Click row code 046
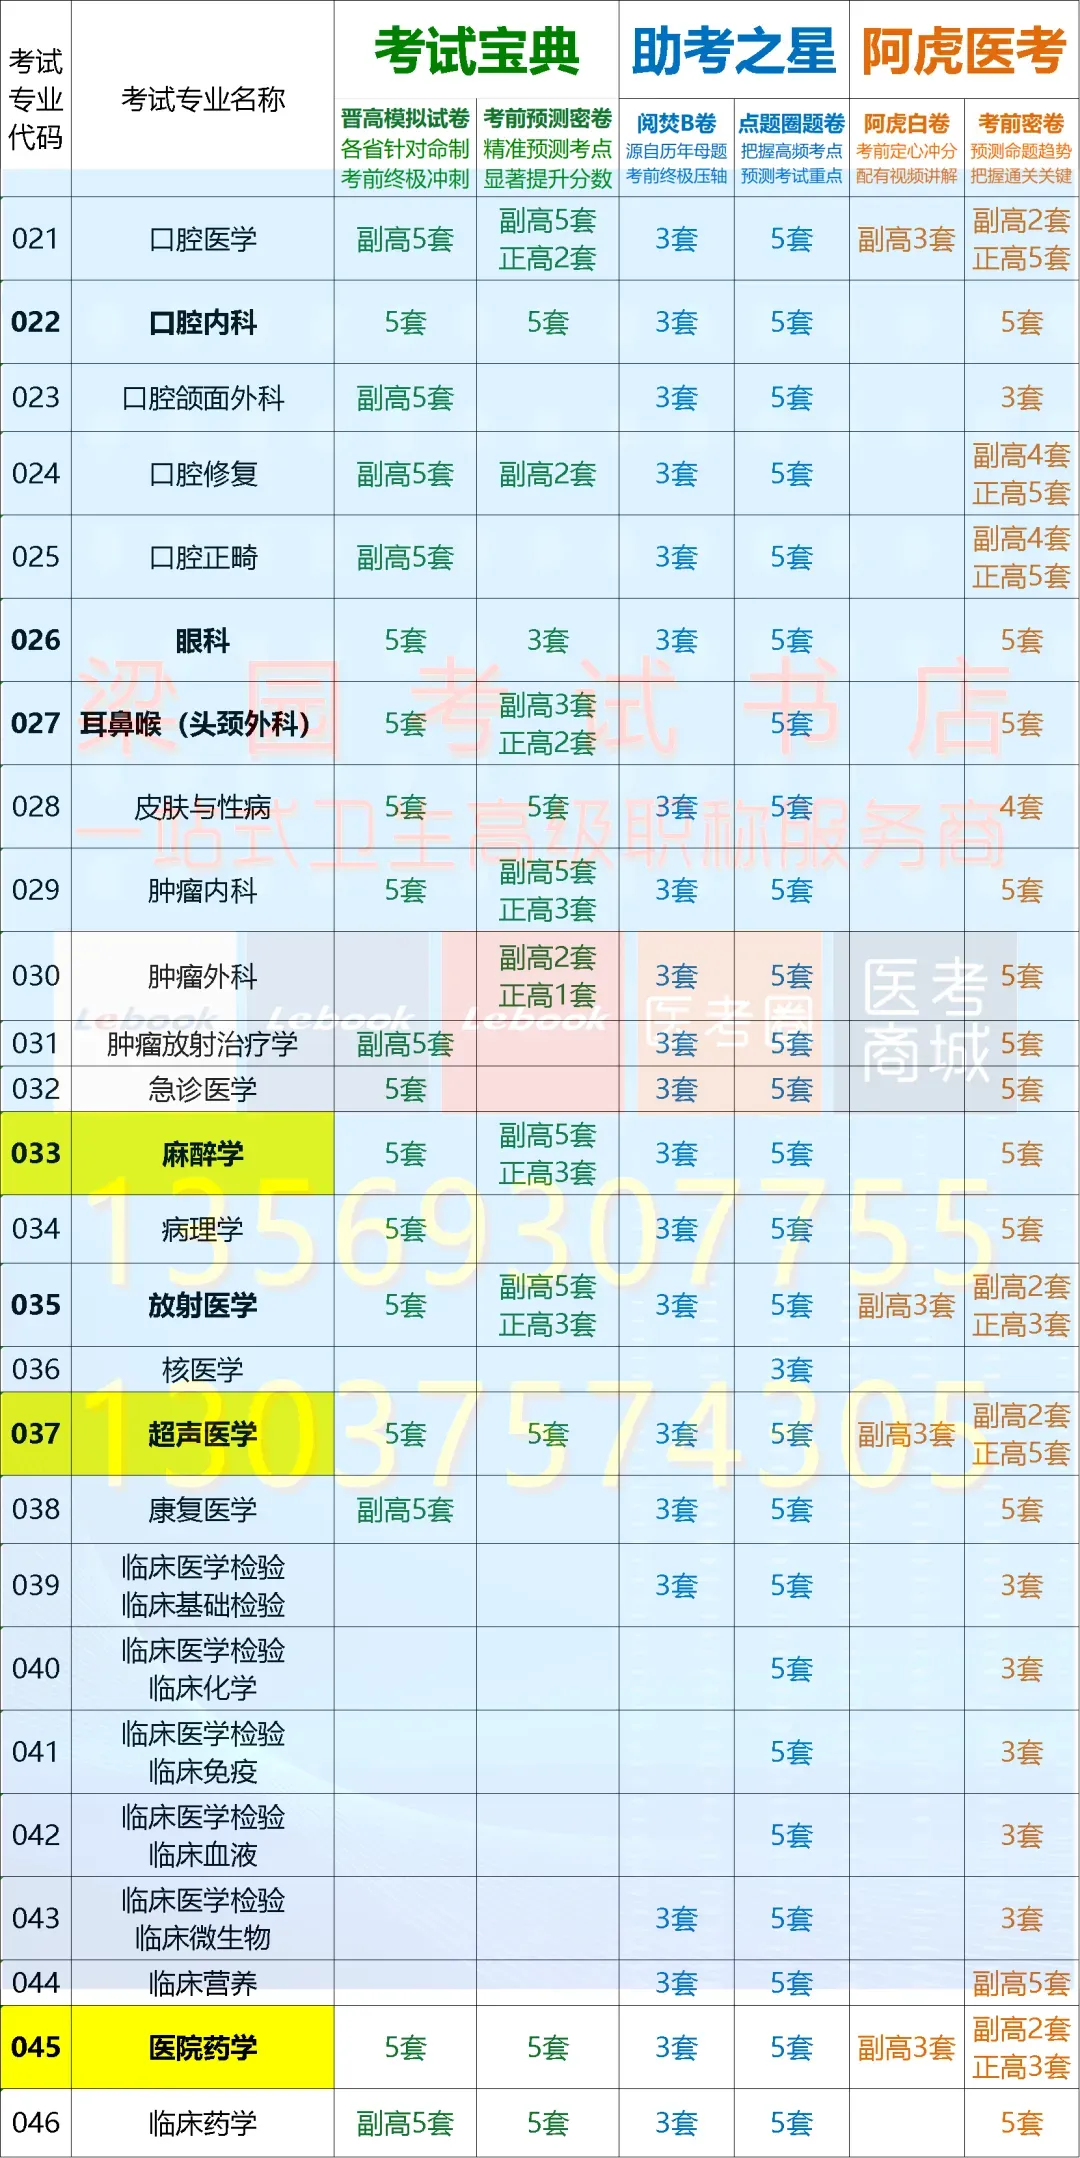The height and width of the screenshot is (2158, 1080). 36,2122
